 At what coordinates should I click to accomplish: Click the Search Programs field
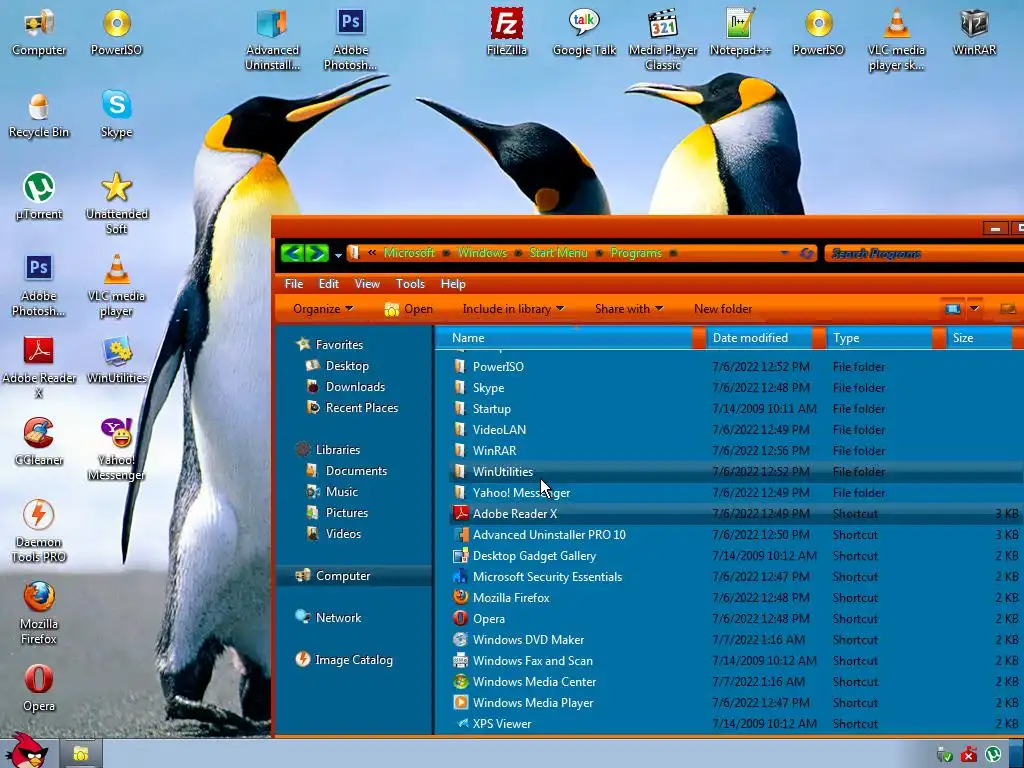tap(923, 253)
